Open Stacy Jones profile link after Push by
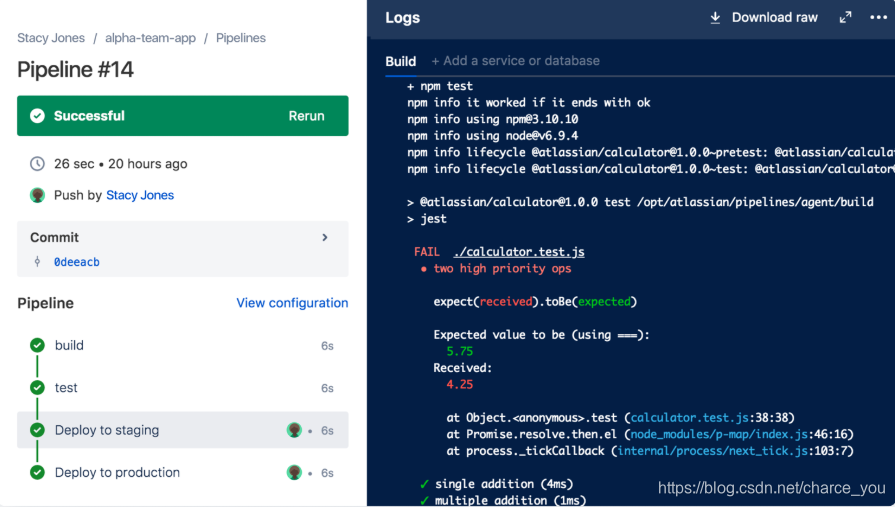Viewport: 895px width, 507px height. (x=140, y=195)
